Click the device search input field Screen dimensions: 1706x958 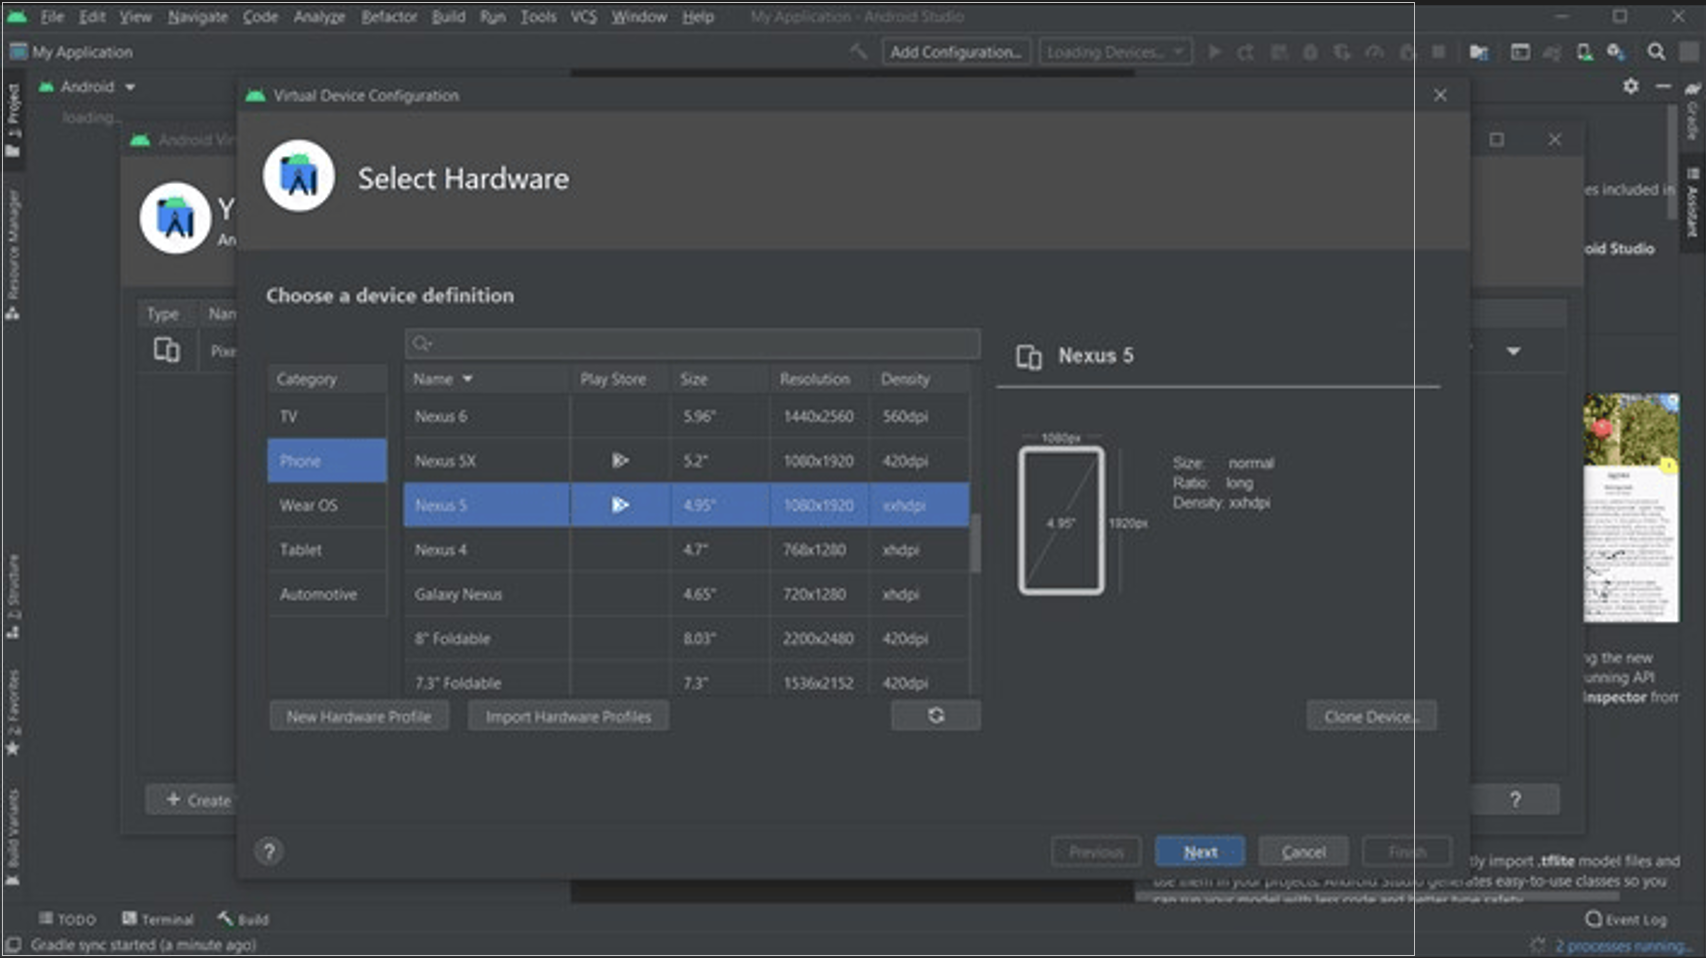point(692,343)
